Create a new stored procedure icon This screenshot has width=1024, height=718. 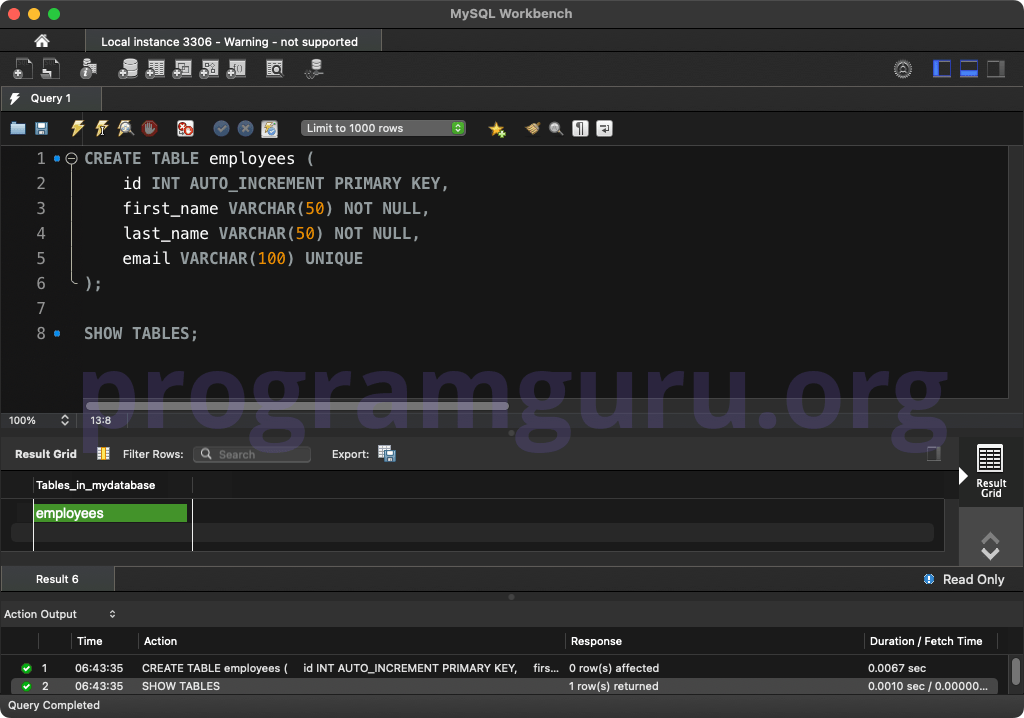(209, 69)
